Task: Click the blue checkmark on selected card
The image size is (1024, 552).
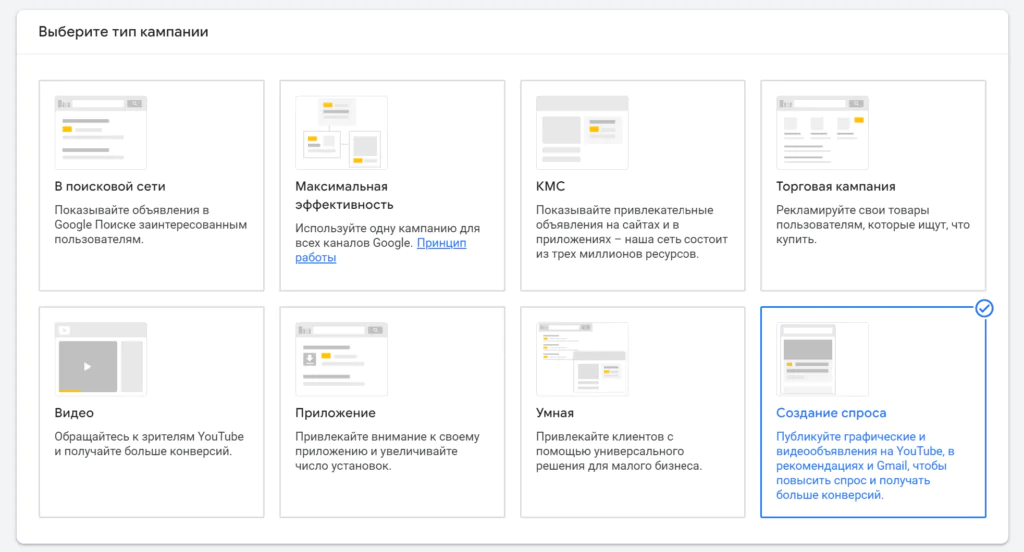Action: click(984, 308)
